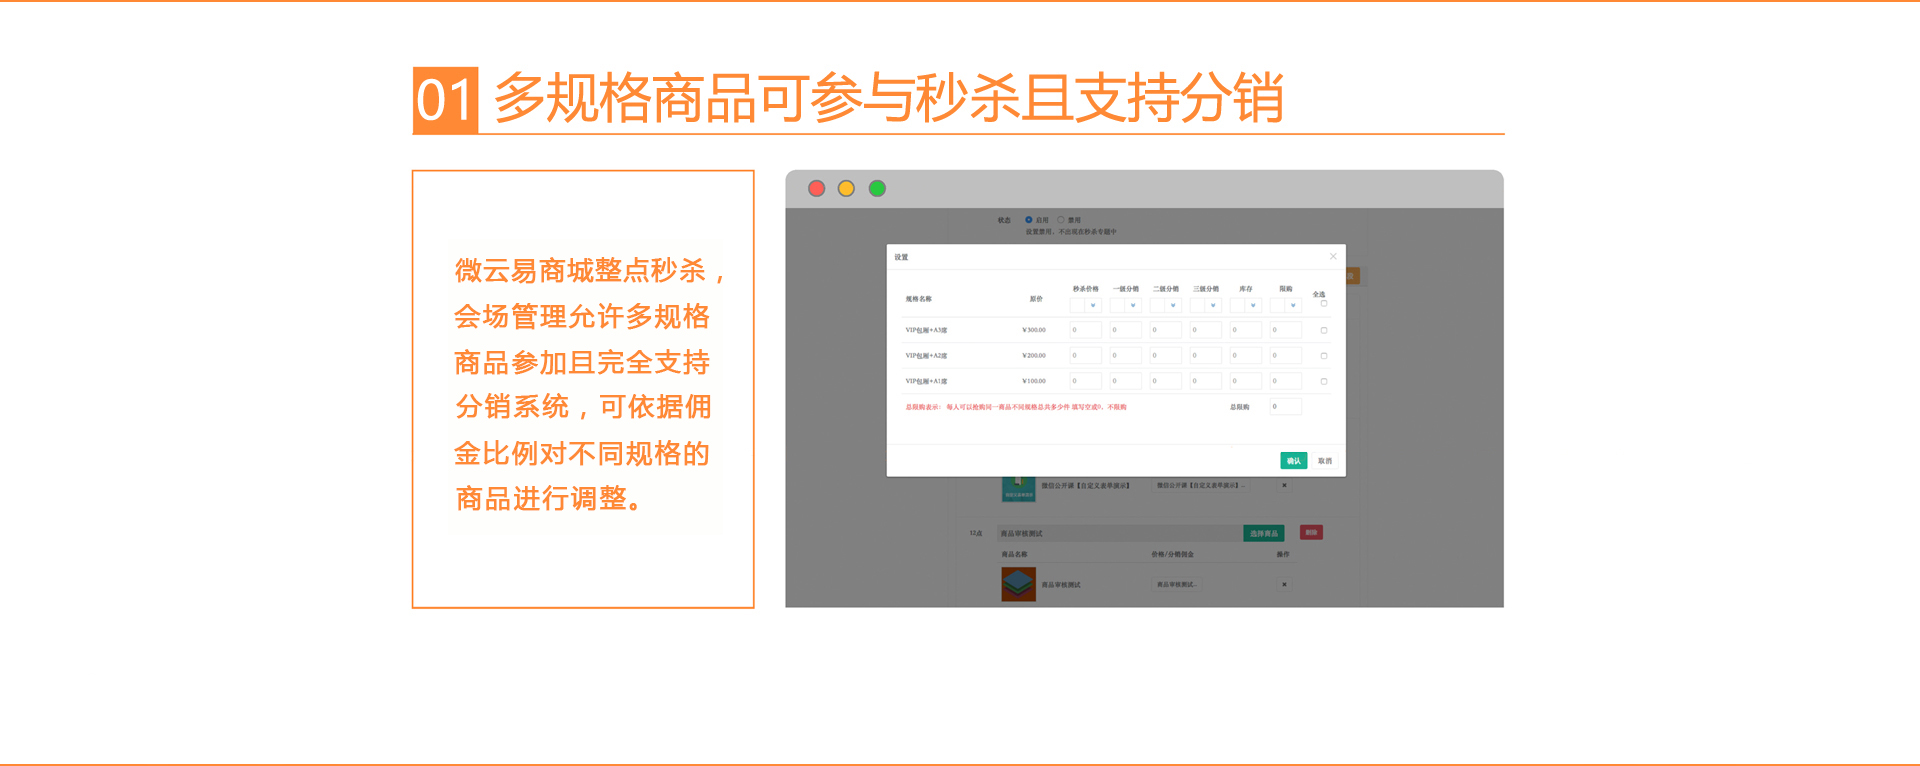This screenshot has width=1920, height=766.
Task: Click 库存 field for VIP包厢+A1席
Action: [1245, 381]
